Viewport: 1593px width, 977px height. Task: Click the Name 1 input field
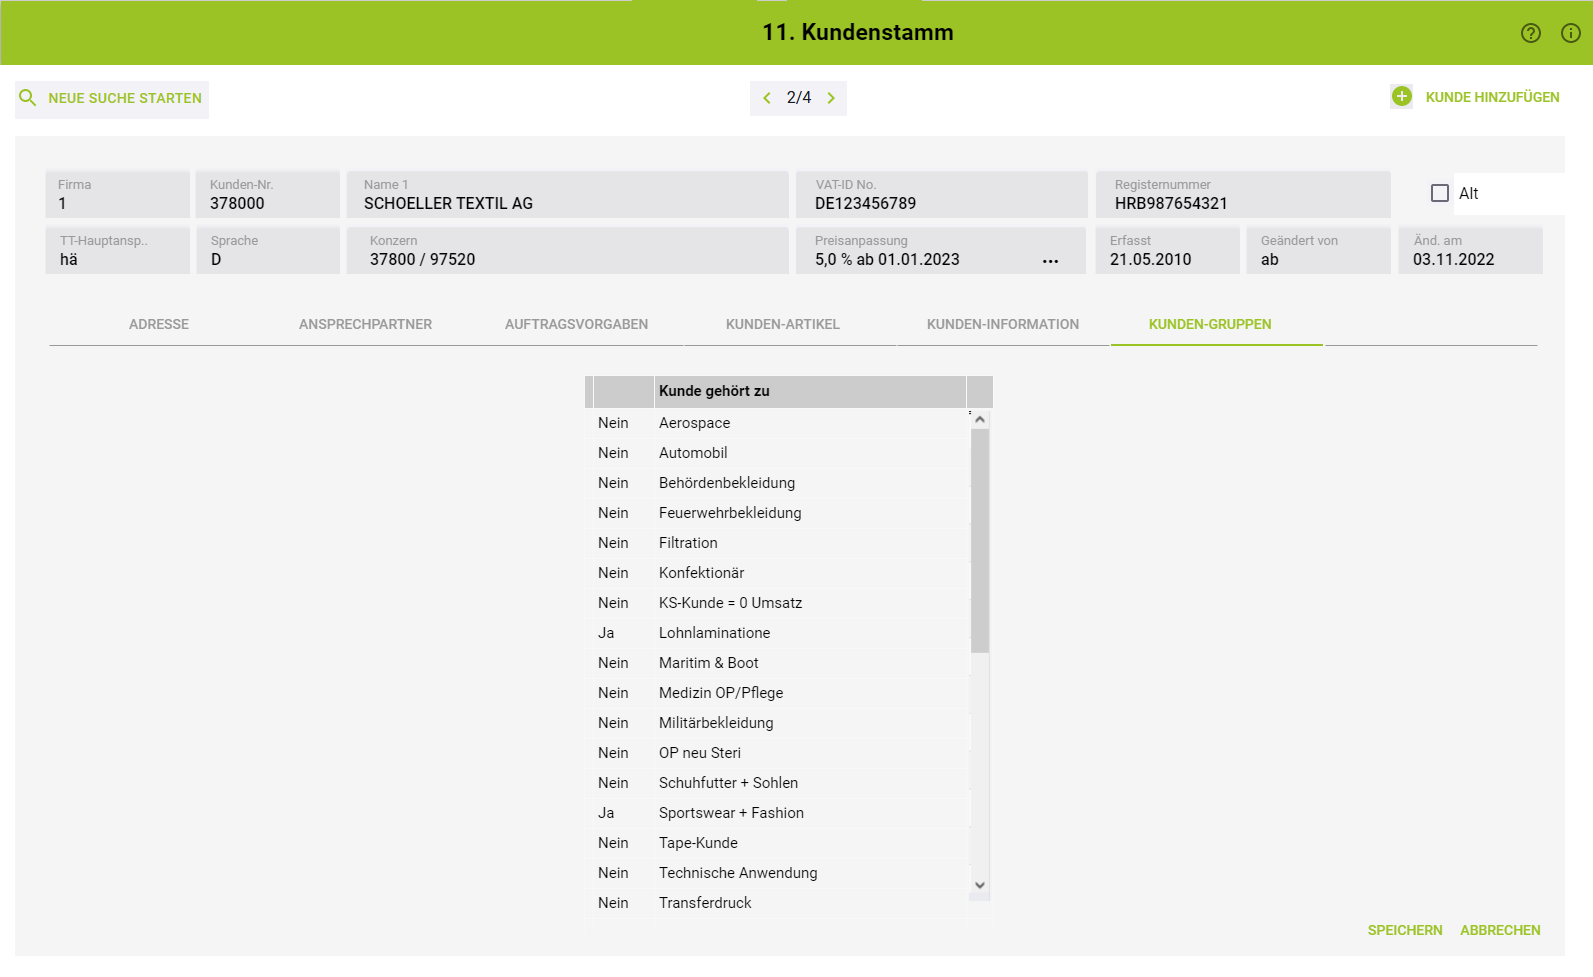coord(567,203)
